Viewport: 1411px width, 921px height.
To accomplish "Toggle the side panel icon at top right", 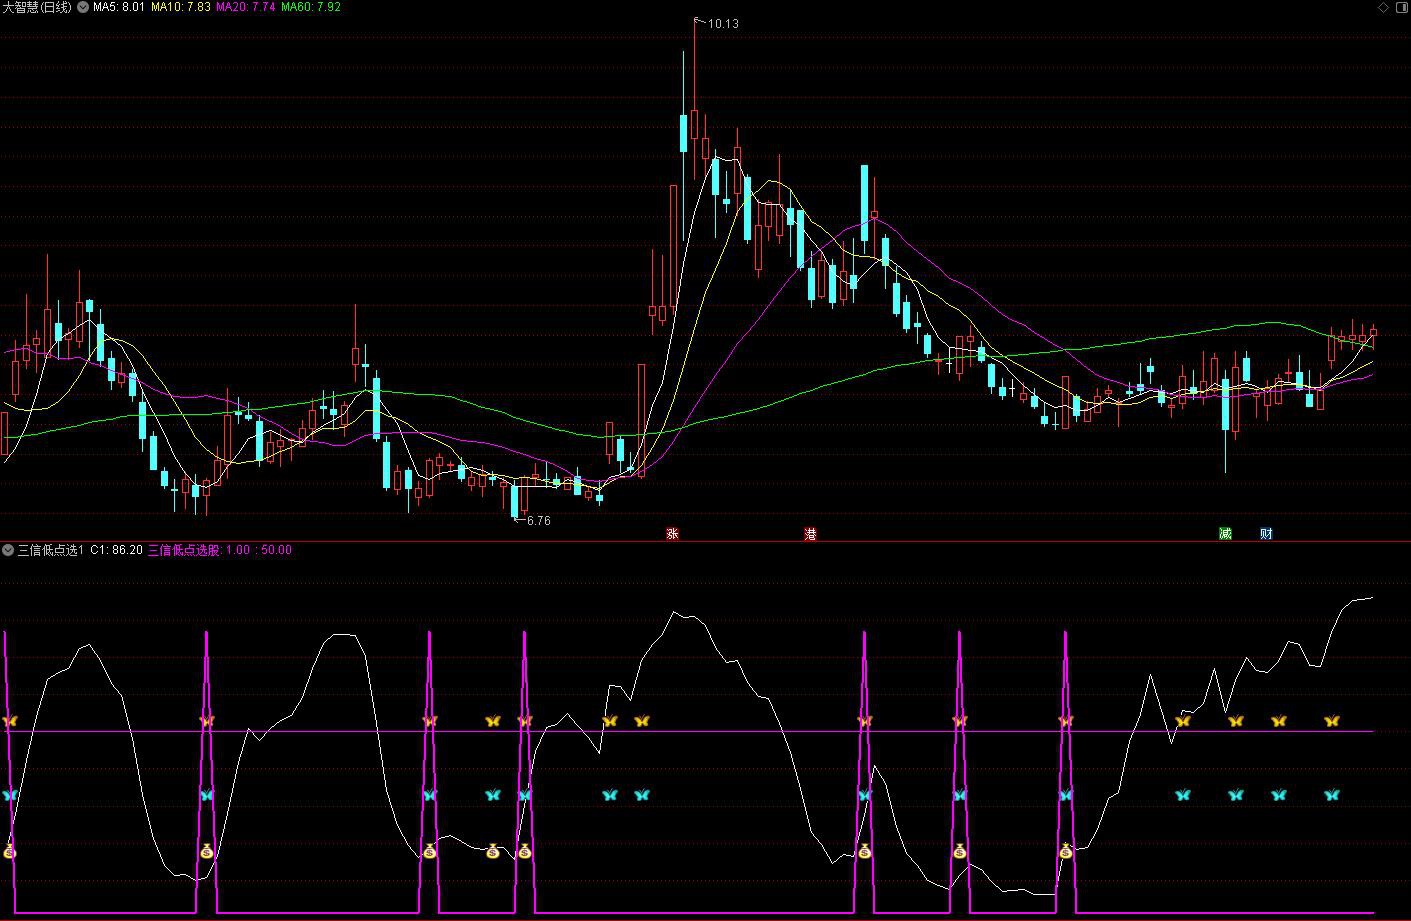I will coord(1401,7).
